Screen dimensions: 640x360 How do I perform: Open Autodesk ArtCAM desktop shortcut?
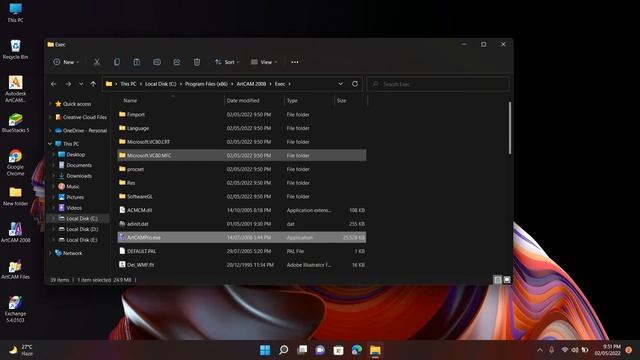pyautogui.click(x=16, y=89)
